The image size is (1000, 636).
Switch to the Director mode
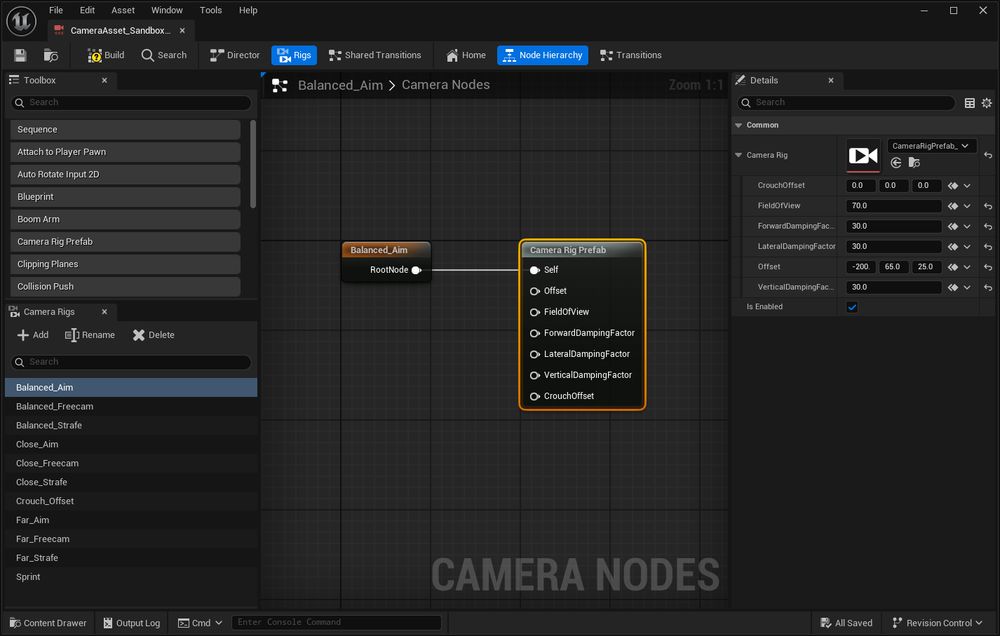[235, 55]
